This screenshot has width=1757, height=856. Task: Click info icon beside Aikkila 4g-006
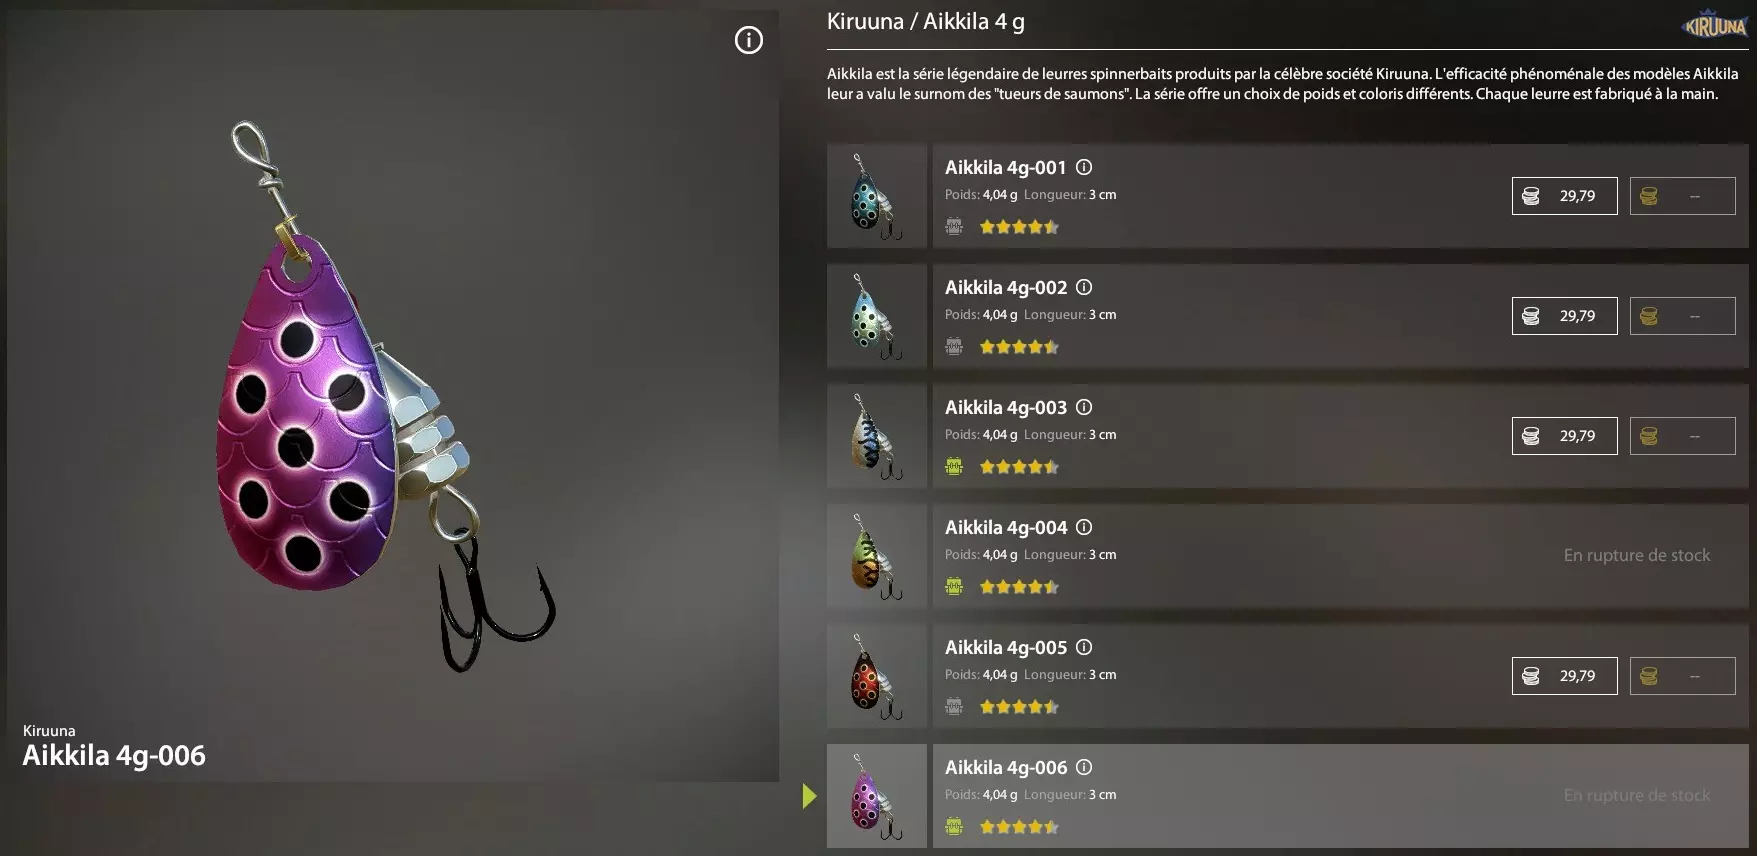click(1084, 767)
